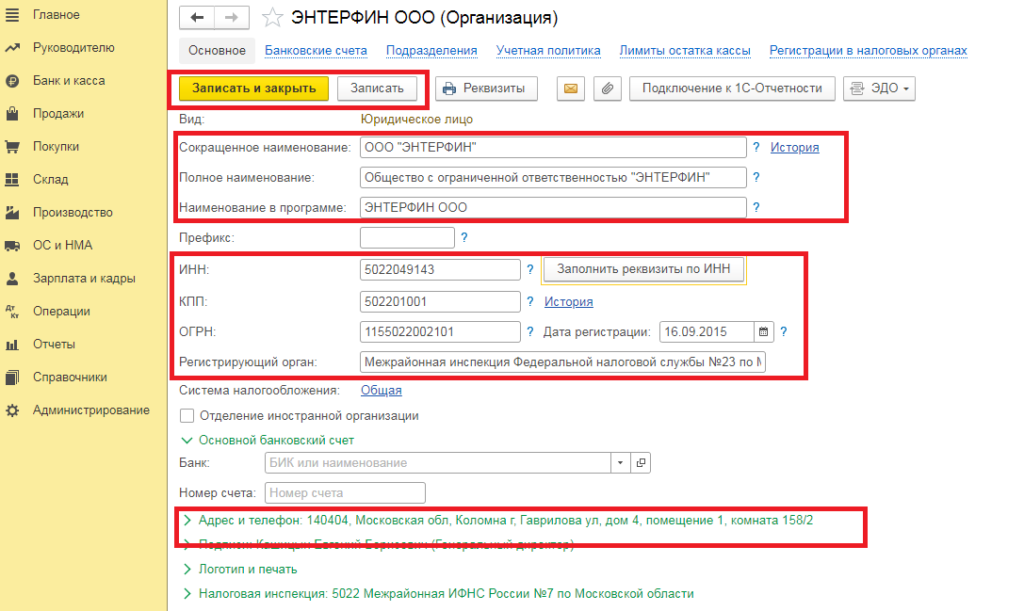Screen dimensions: 1024x611
Task: Click into the Дата регистрации date field
Action: [x=707, y=332]
